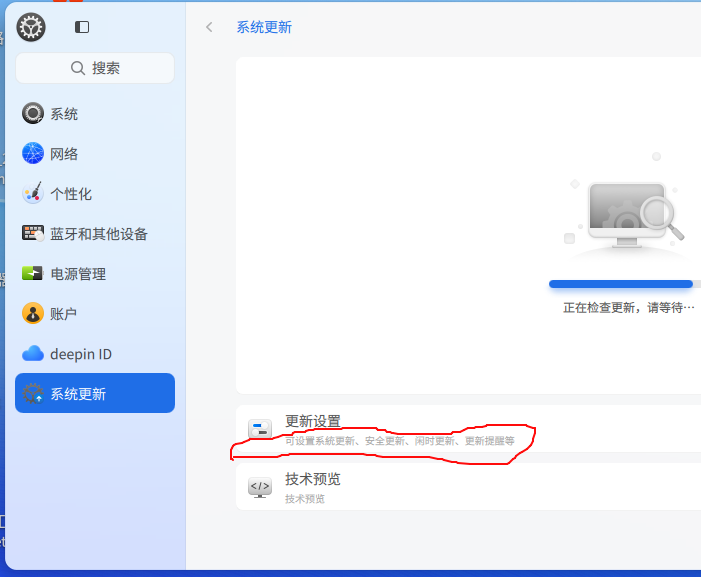Open 蓝牙和其他设备 settings
The width and height of the screenshot is (701, 577).
coord(95,233)
